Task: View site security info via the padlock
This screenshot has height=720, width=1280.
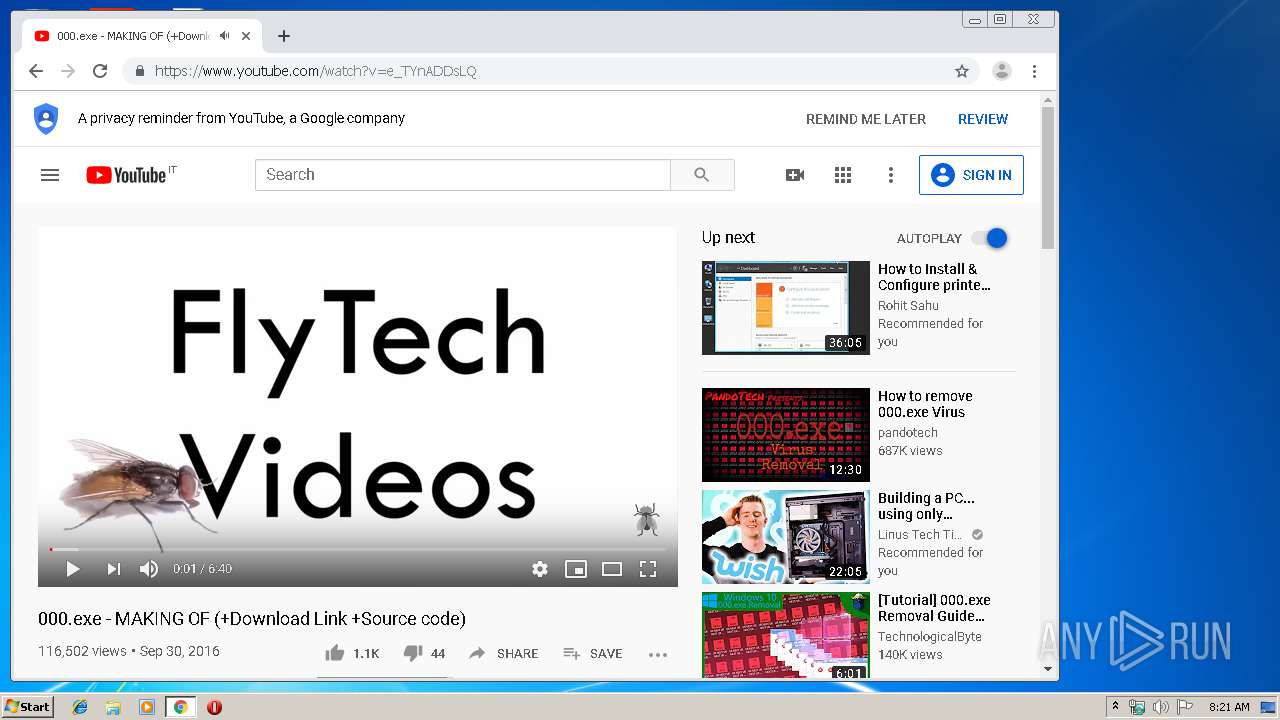Action: [139, 71]
